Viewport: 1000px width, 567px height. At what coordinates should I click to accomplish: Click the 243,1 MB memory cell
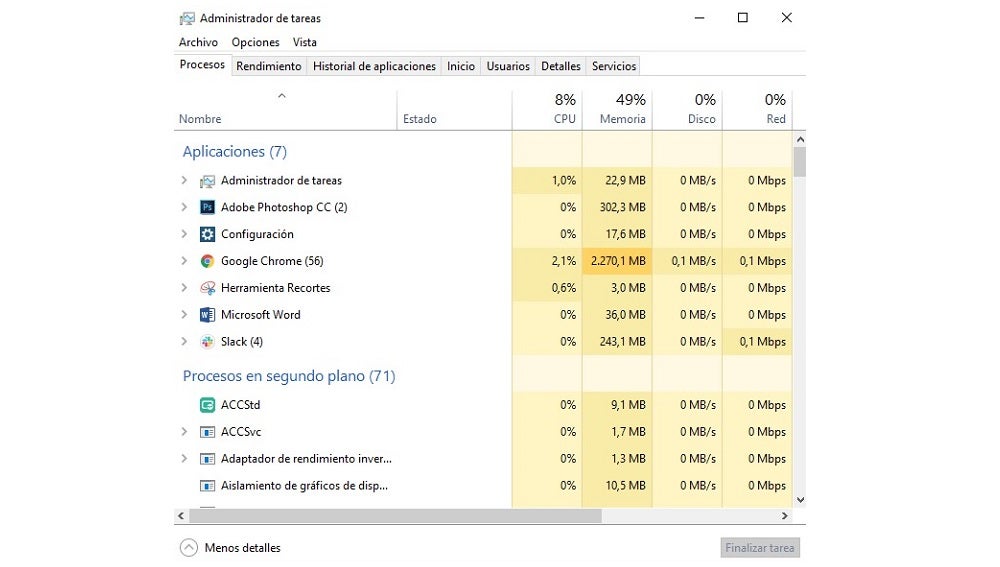coord(617,341)
